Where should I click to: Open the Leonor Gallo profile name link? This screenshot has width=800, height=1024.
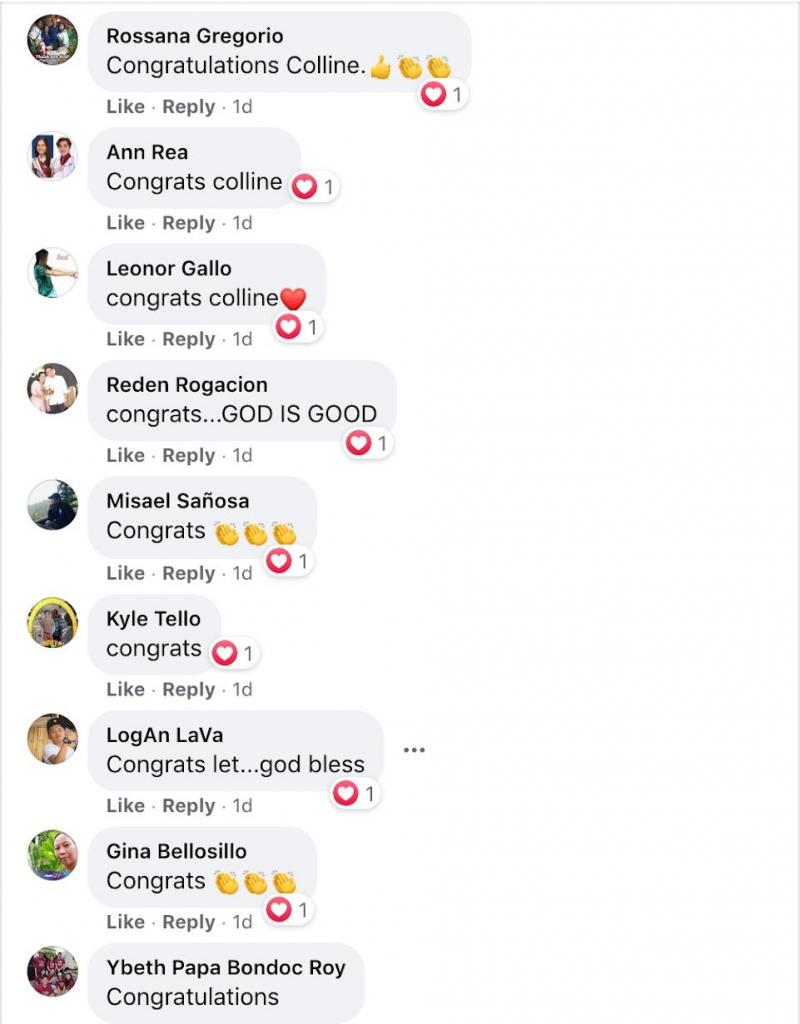coord(168,268)
